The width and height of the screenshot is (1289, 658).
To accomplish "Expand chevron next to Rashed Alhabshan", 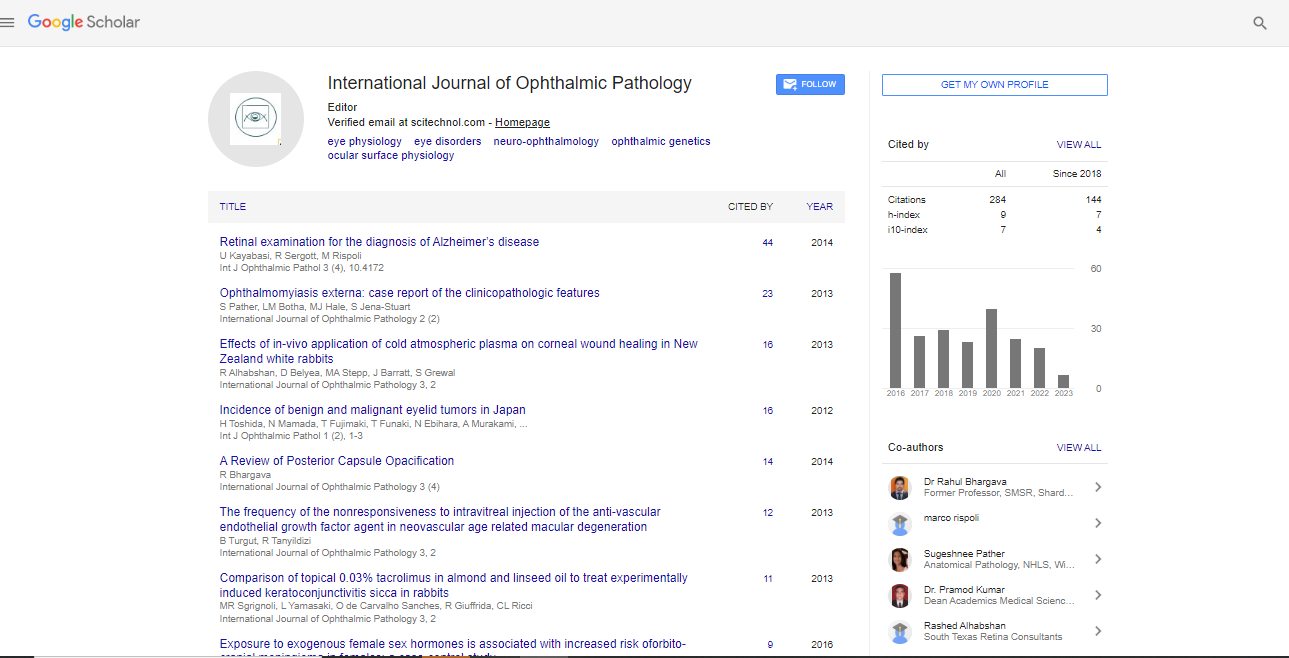I will coord(1097,631).
